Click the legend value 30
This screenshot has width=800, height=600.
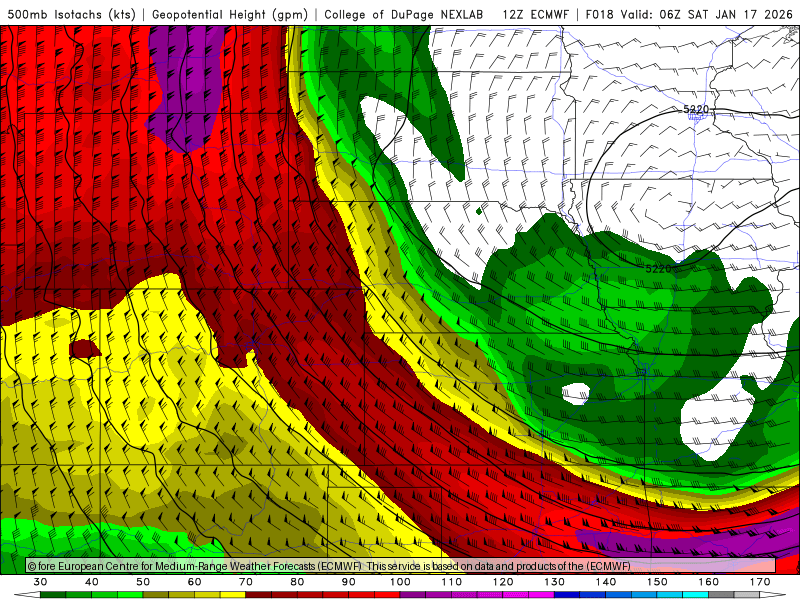40,582
